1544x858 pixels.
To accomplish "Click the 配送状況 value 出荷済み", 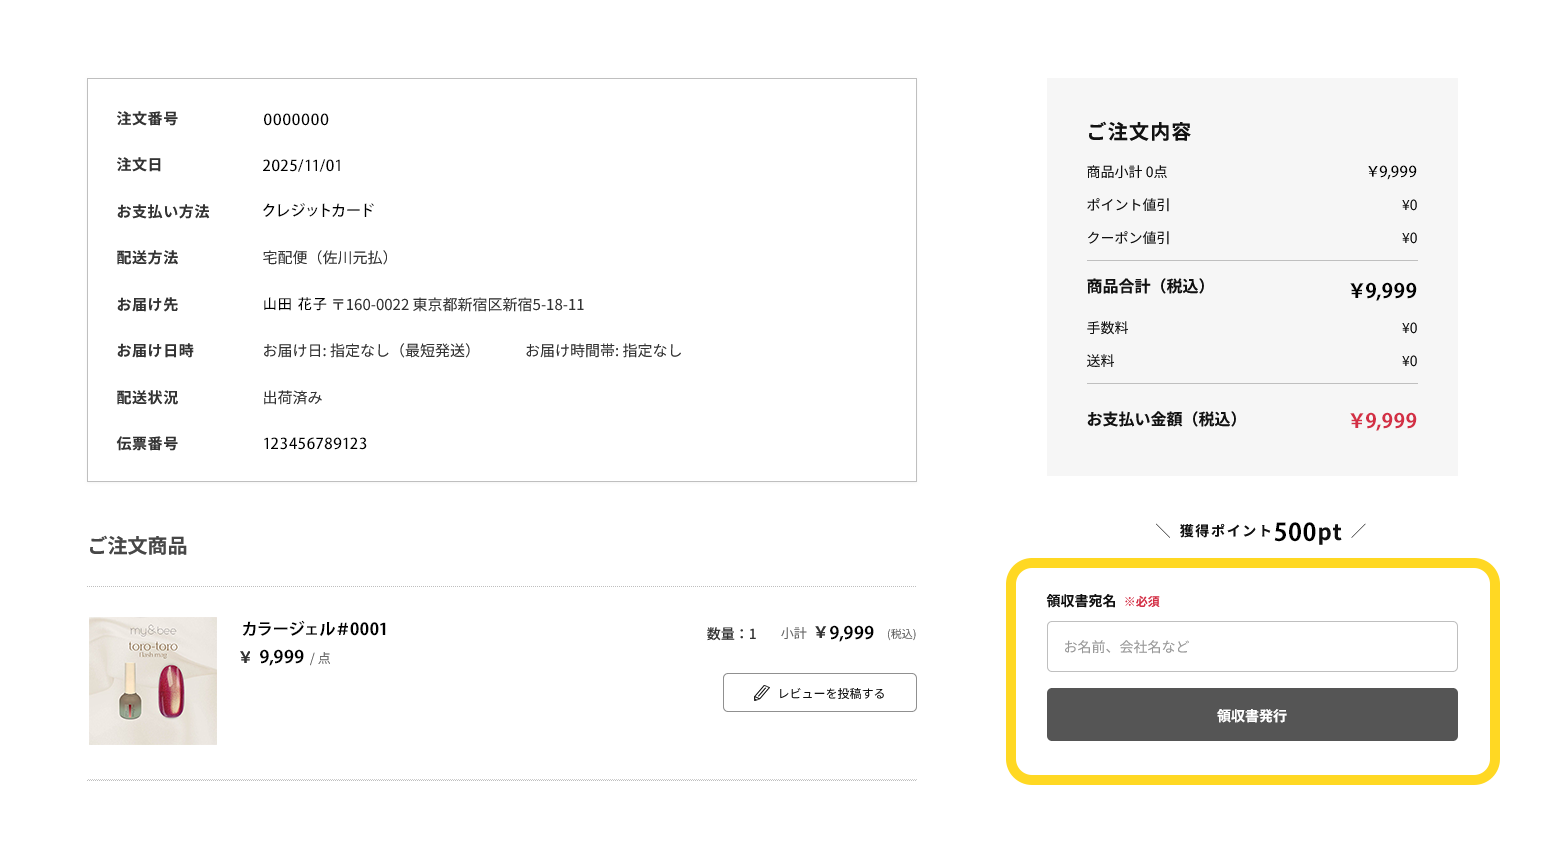I will [292, 397].
